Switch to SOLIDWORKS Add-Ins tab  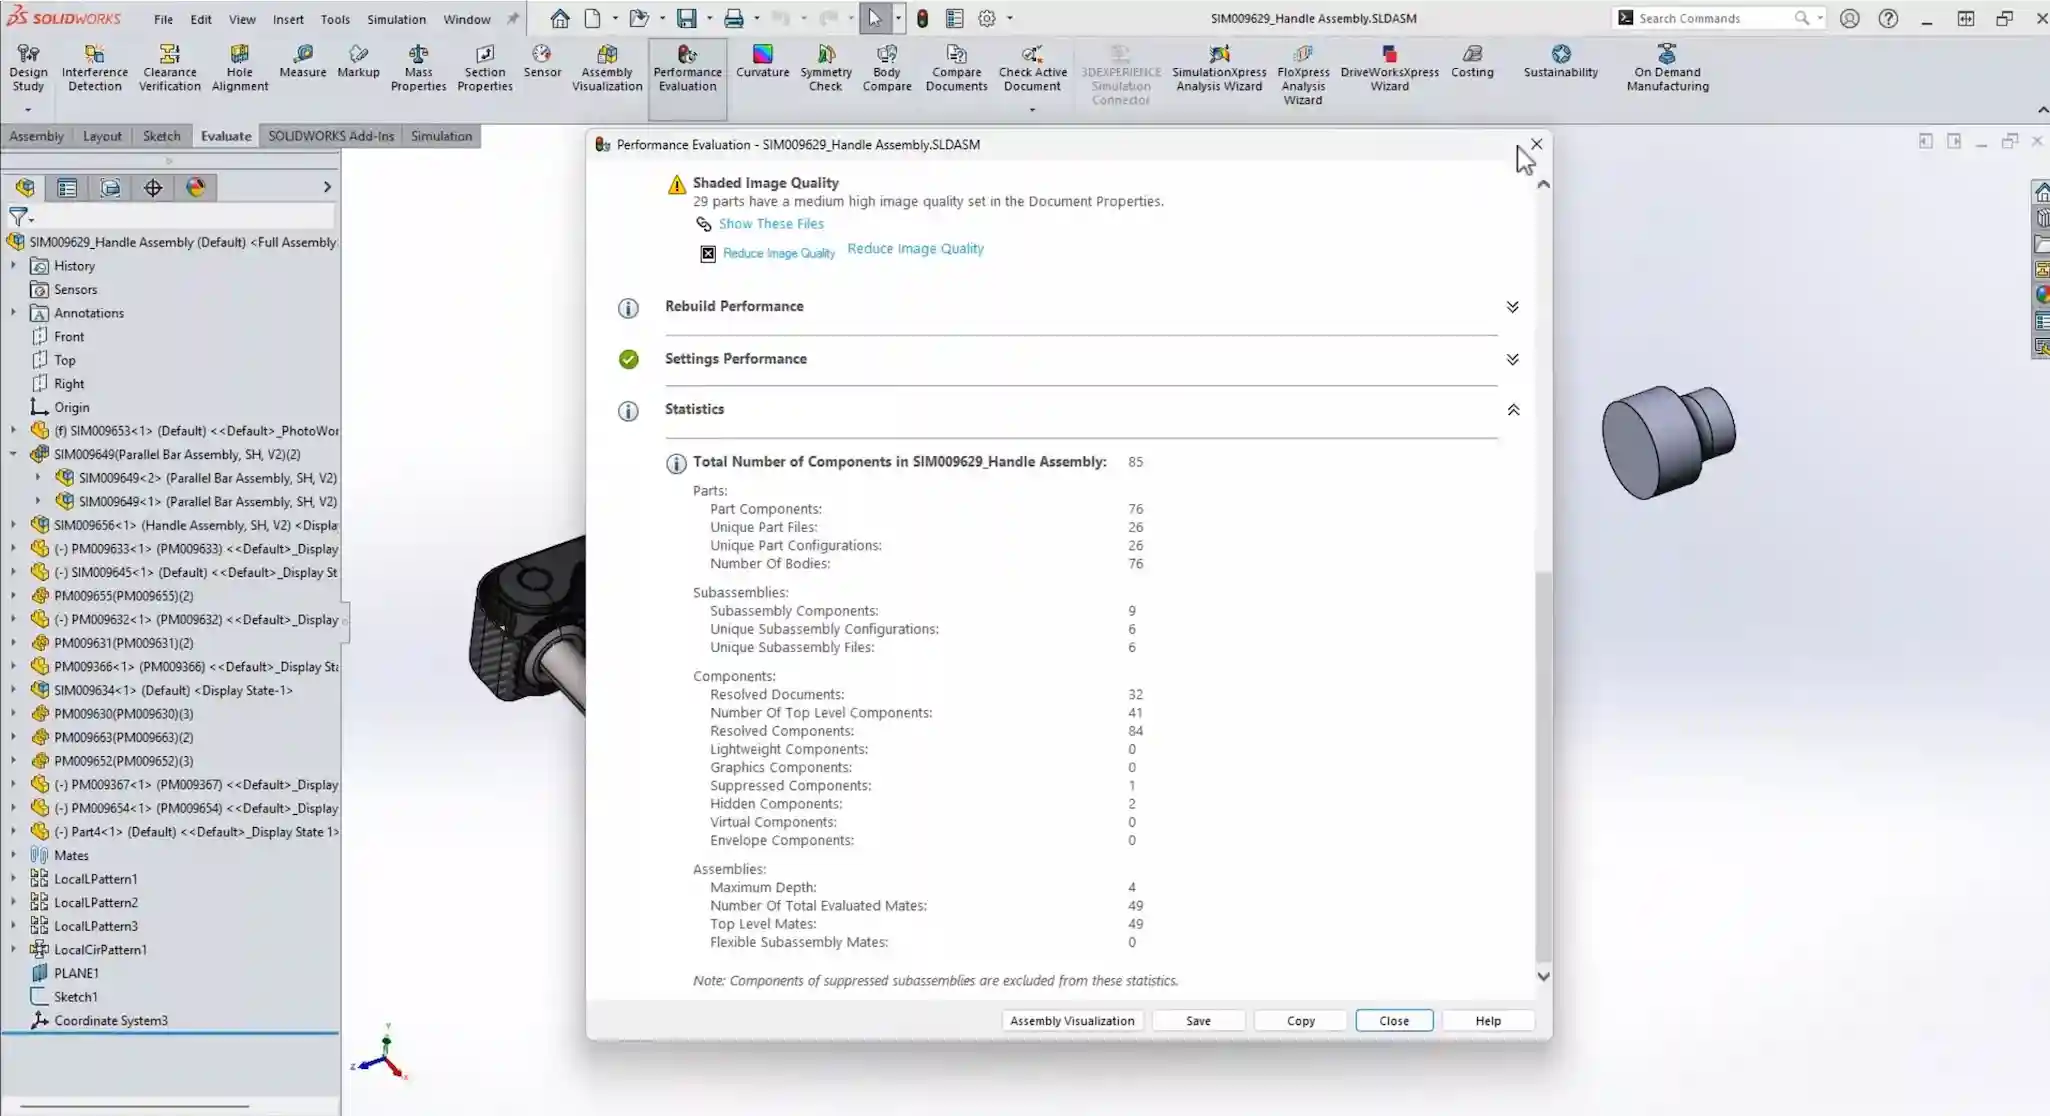click(331, 136)
